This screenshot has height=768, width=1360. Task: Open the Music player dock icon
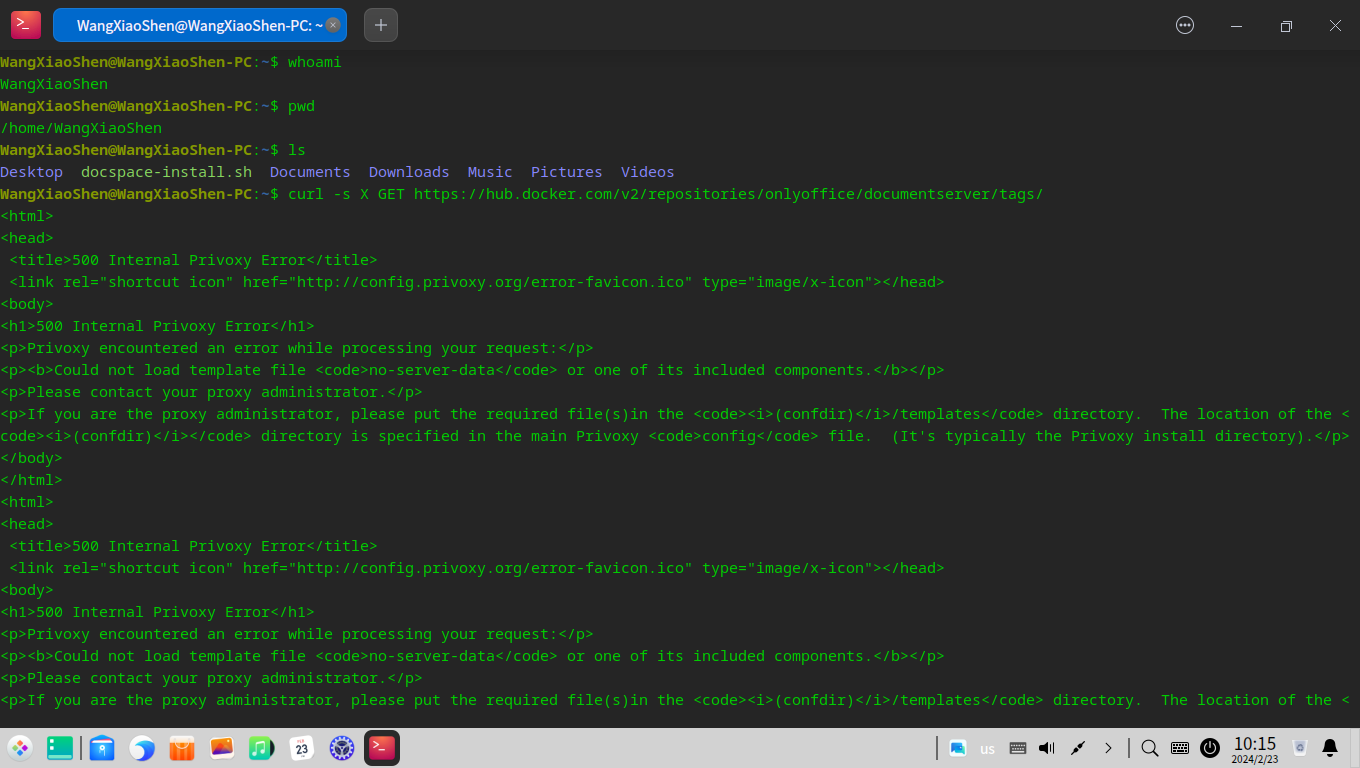[x=261, y=748]
